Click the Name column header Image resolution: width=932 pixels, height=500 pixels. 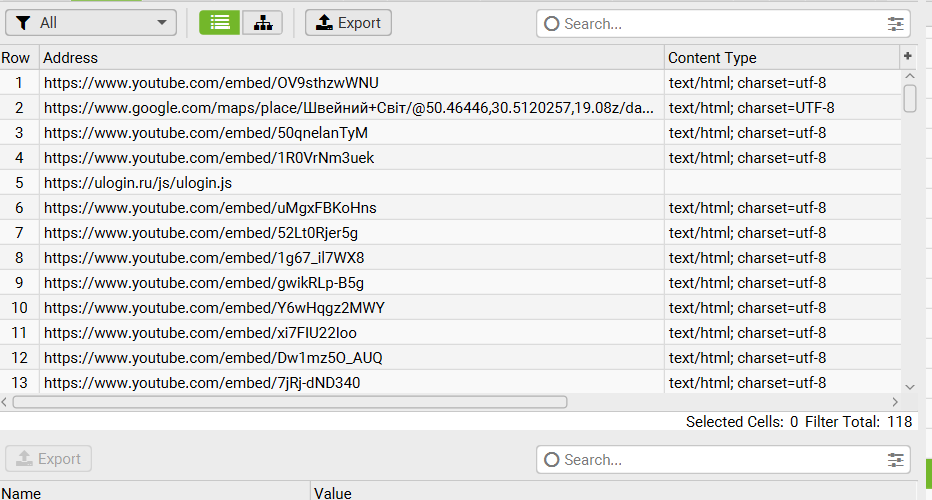coord(155,493)
